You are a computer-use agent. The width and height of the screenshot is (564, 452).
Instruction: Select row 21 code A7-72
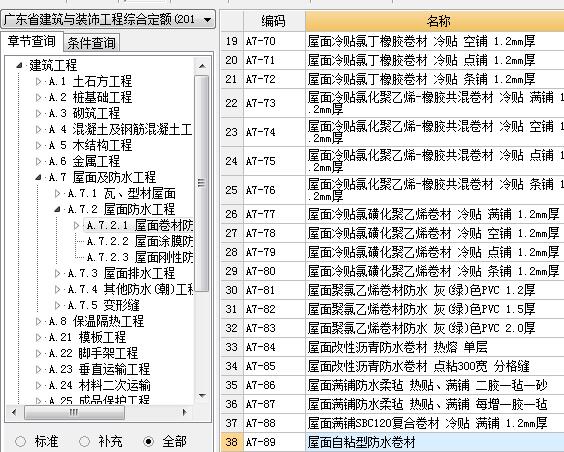click(274, 79)
